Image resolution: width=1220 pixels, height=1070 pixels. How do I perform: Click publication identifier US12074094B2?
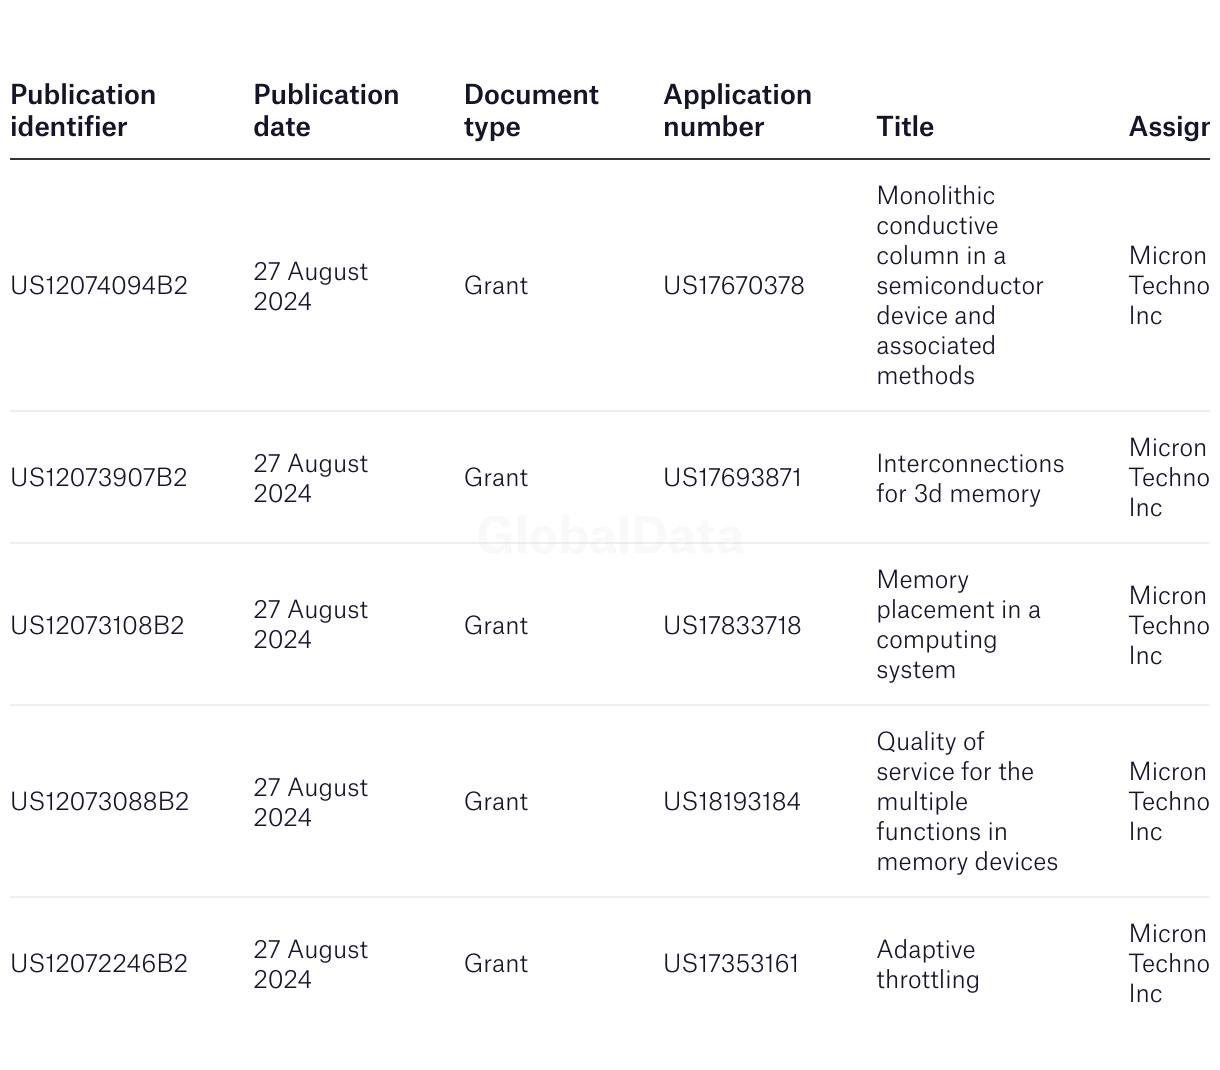tap(99, 286)
